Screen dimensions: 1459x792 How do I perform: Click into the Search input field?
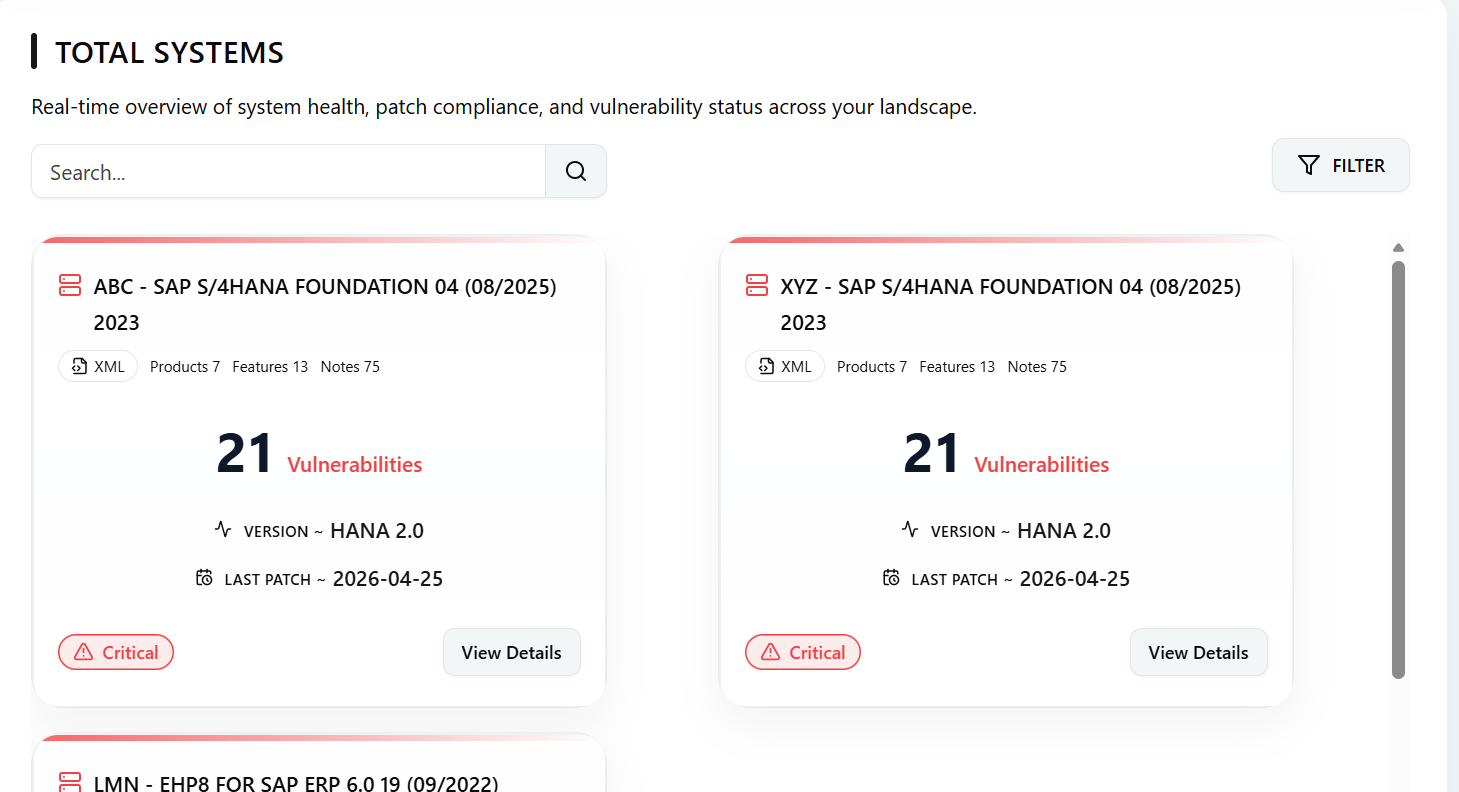click(x=289, y=171)
